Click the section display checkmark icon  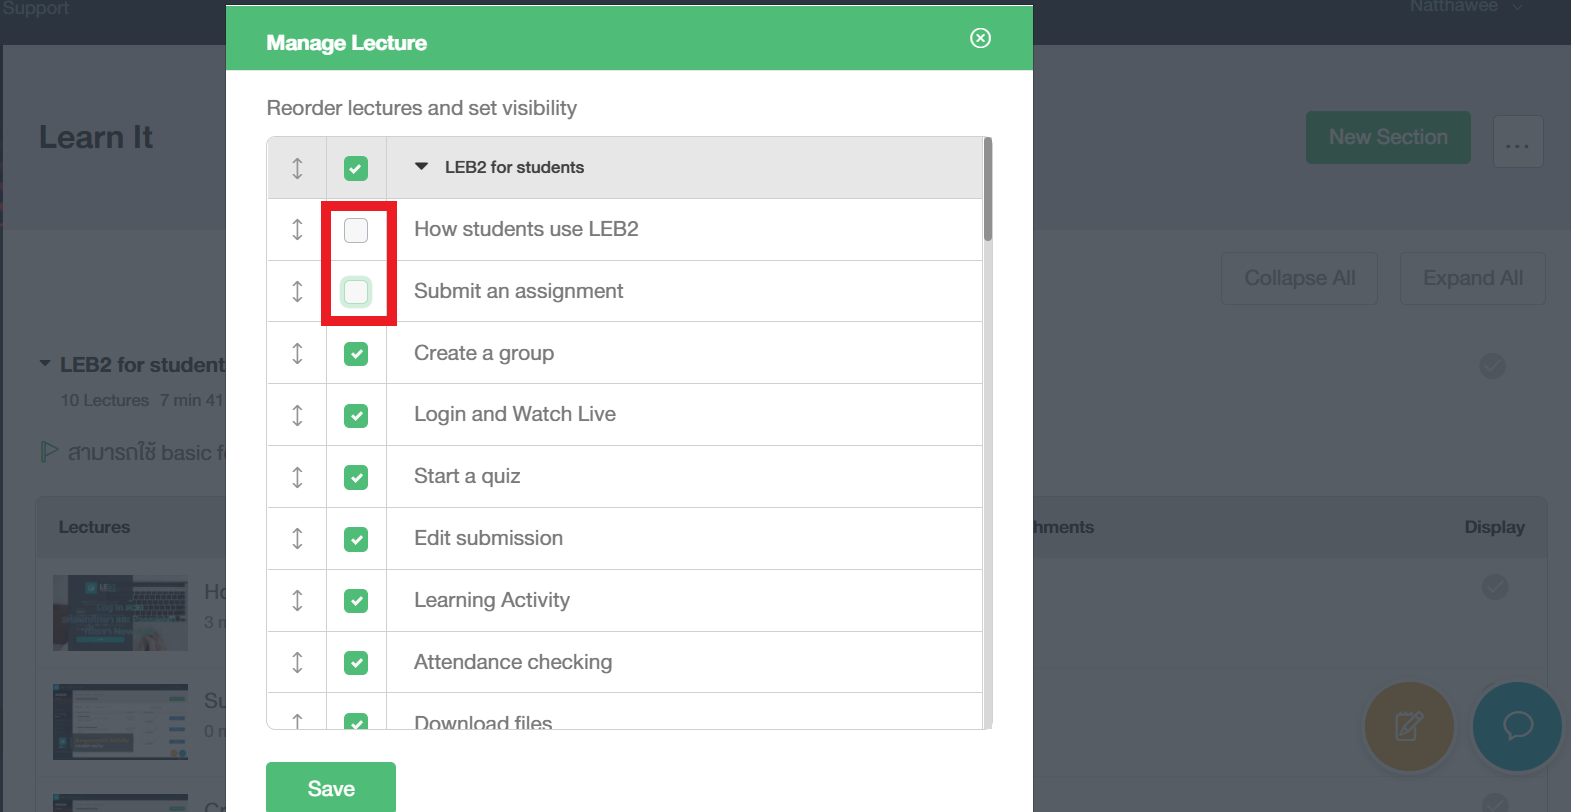[1493, 366]
